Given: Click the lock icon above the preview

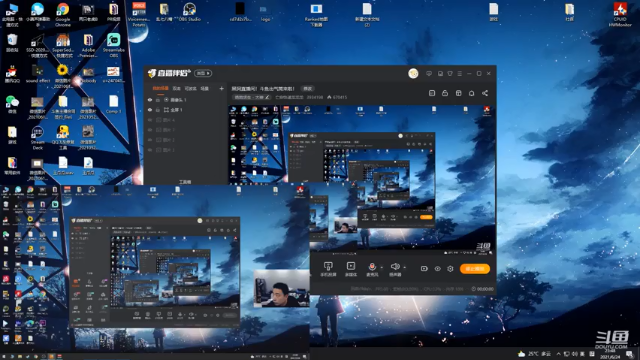Looking at the screenshot, I should click(445, 93).
